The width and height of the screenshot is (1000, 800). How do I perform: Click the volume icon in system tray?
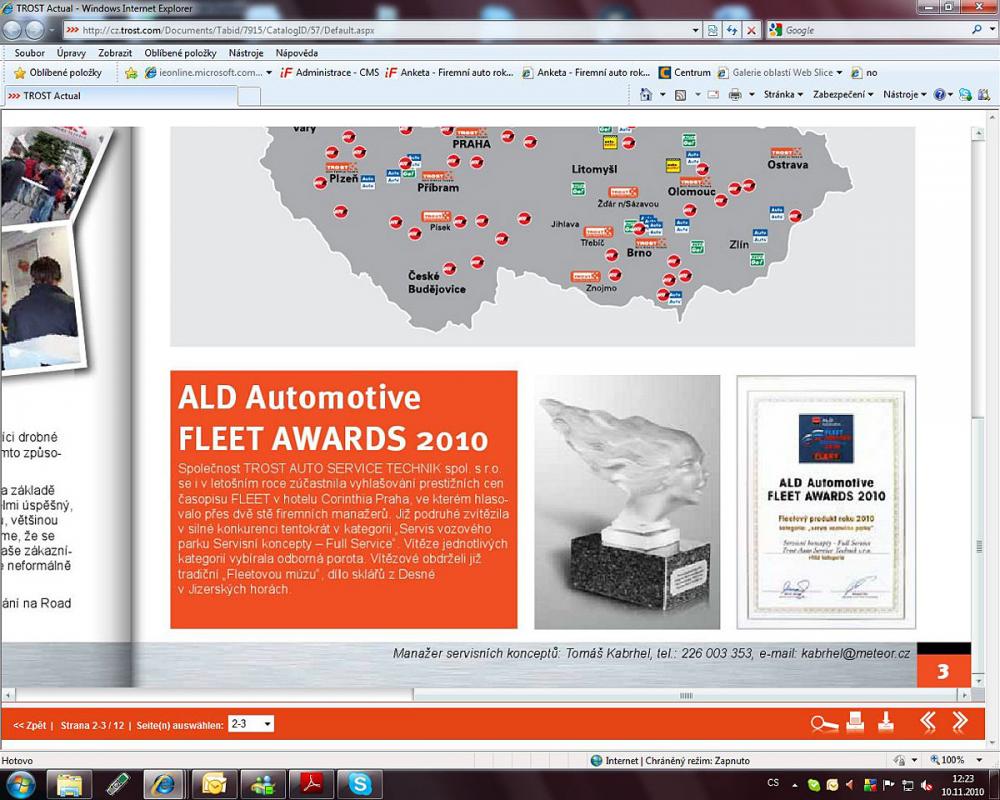927,785
